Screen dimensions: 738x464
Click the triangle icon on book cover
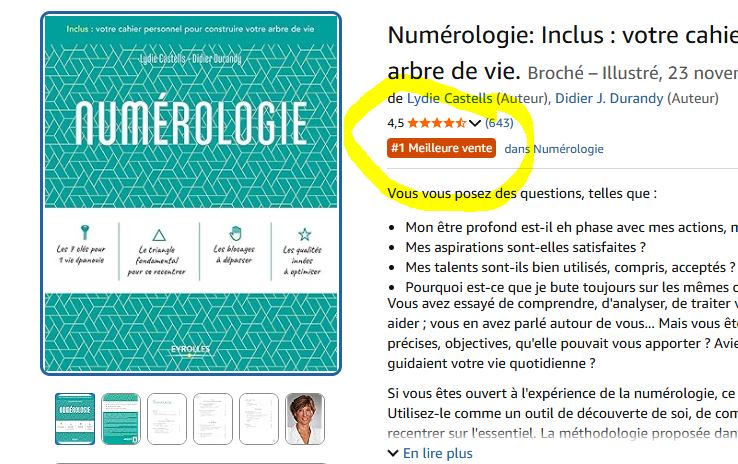[159, 235]
